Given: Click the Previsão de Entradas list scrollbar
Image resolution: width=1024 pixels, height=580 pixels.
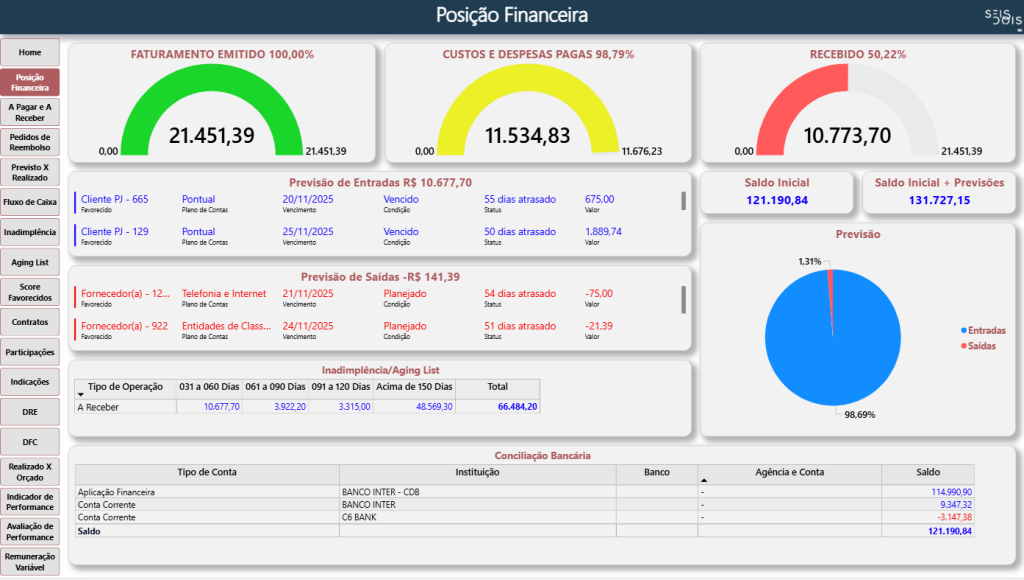Looking at the screenshot, I should click(x=684, y=201).
